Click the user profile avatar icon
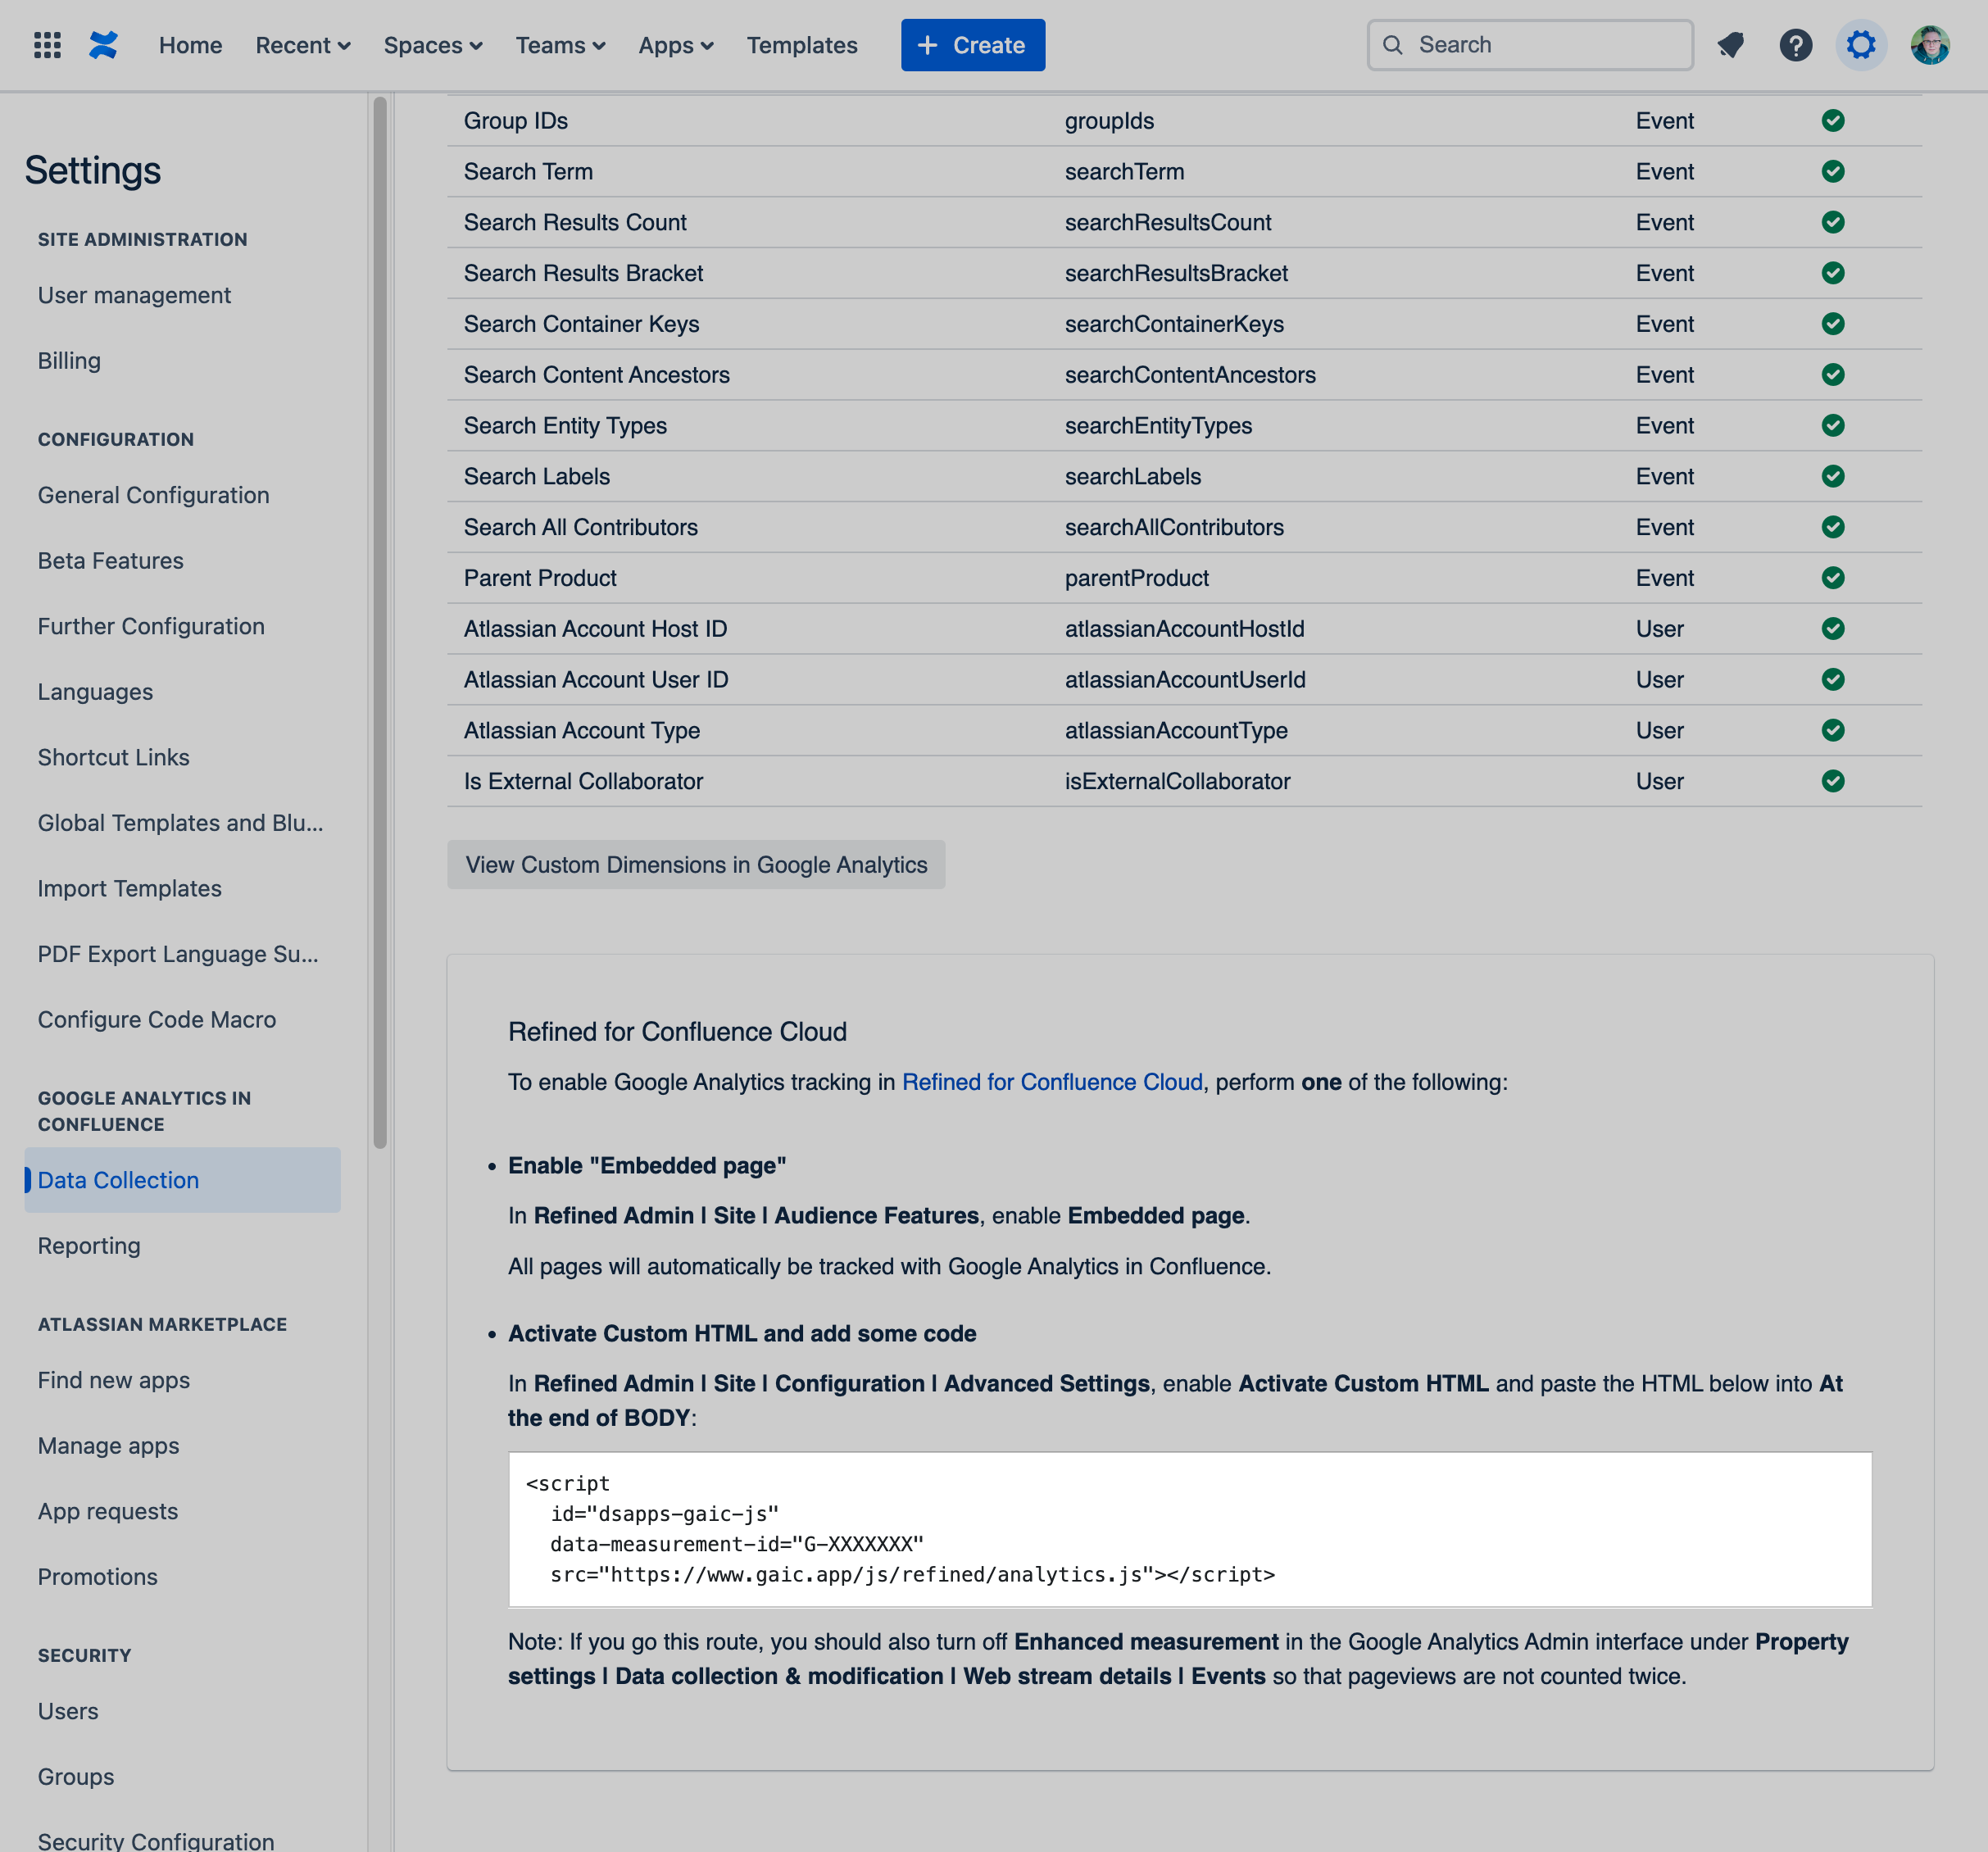1988x1852 pixels. [x=1931, y=45]
